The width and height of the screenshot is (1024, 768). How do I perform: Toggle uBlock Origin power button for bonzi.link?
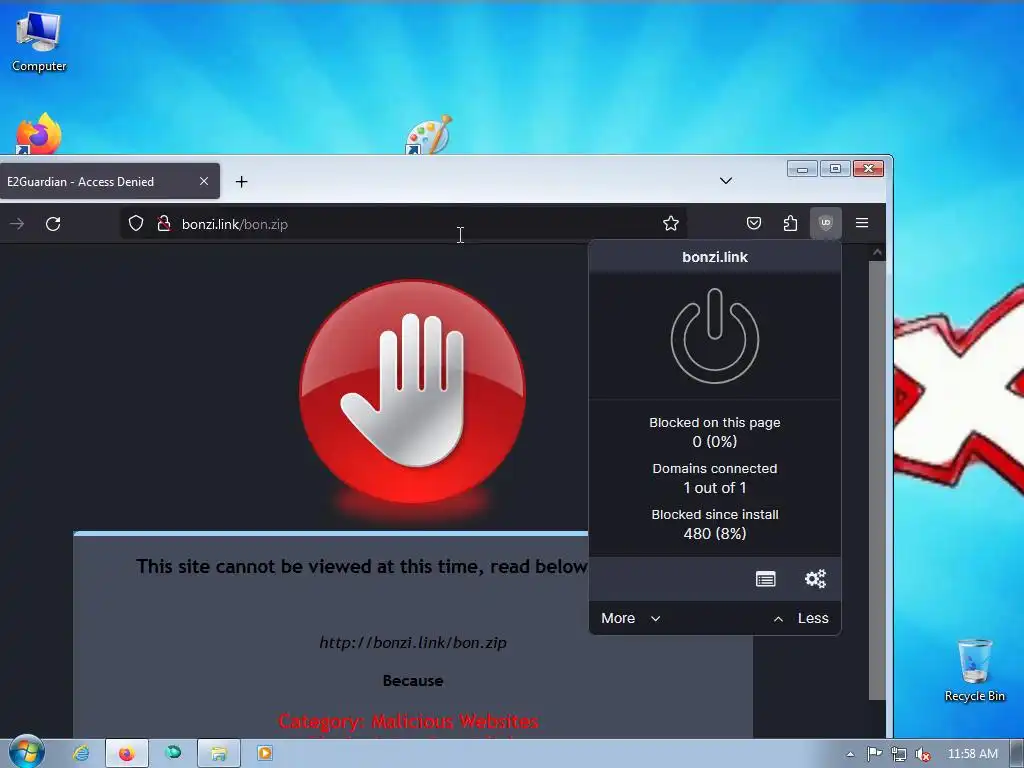715,336
